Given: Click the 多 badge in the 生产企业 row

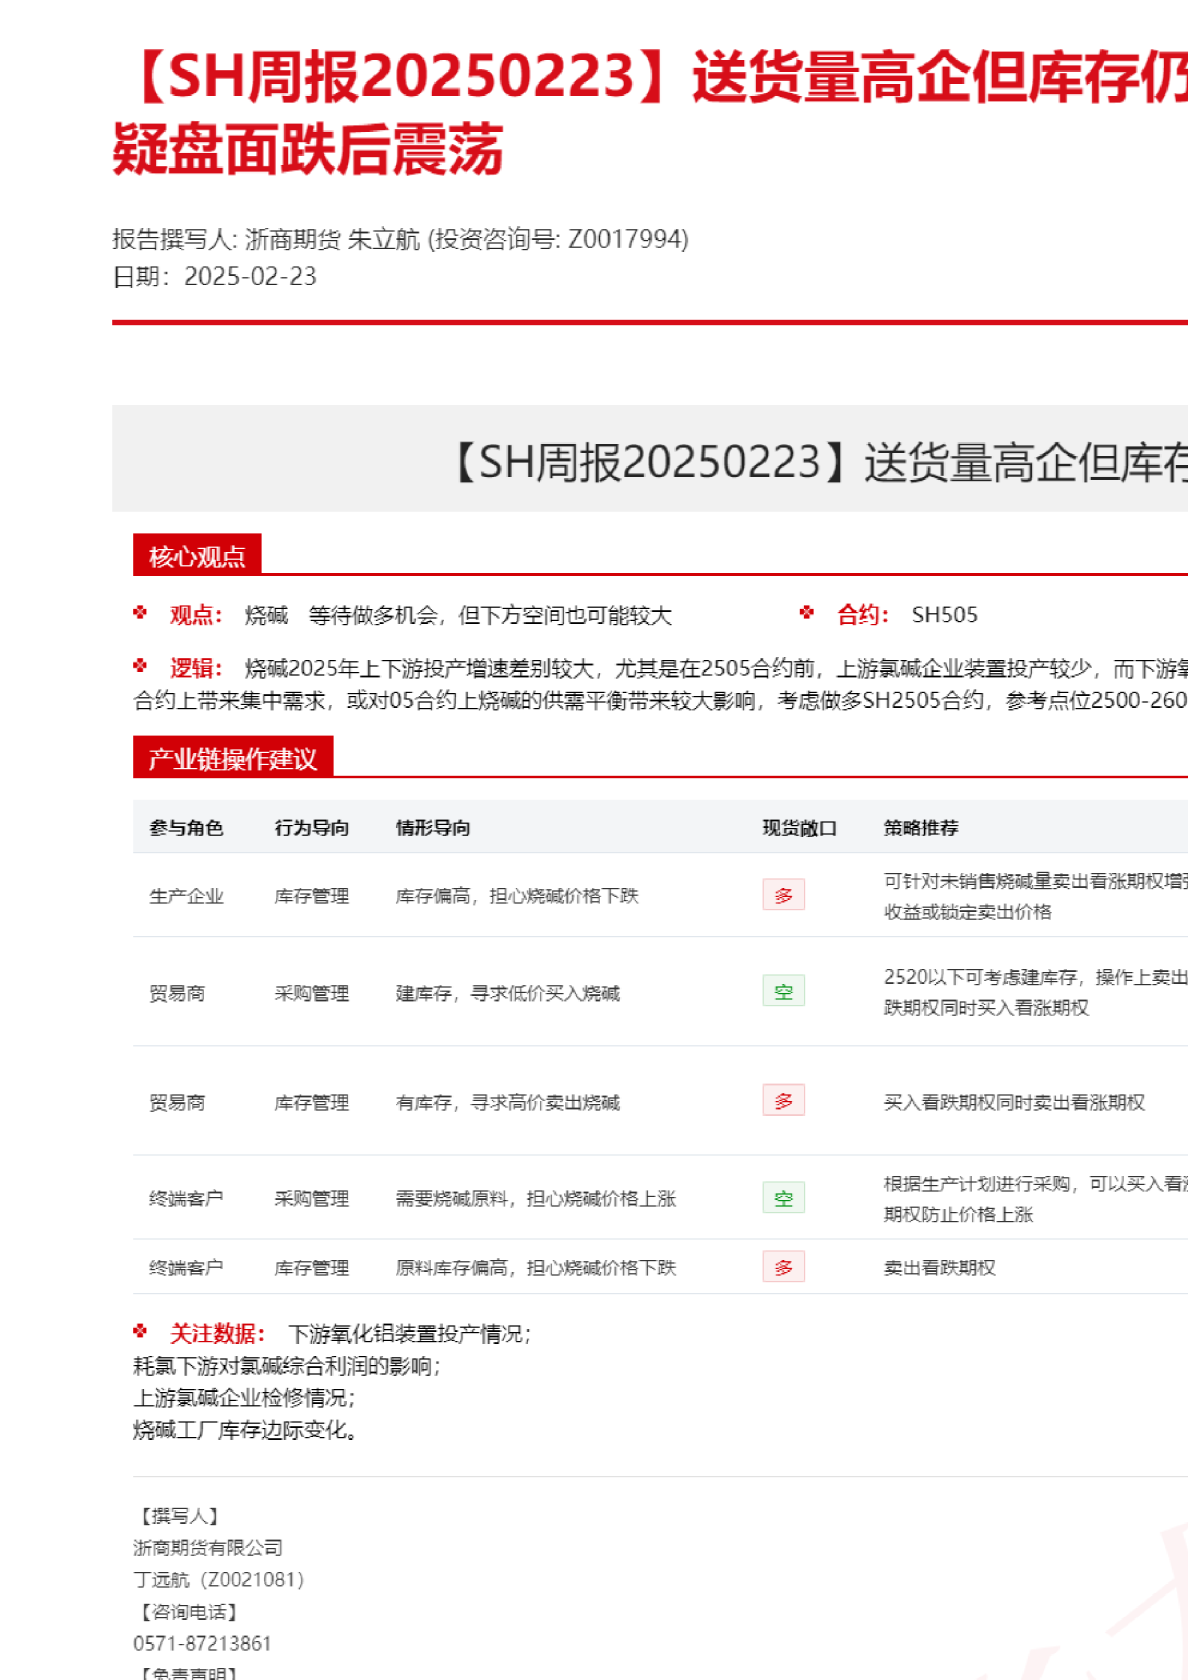Looking at the screenshot, I should pos(783,895).
